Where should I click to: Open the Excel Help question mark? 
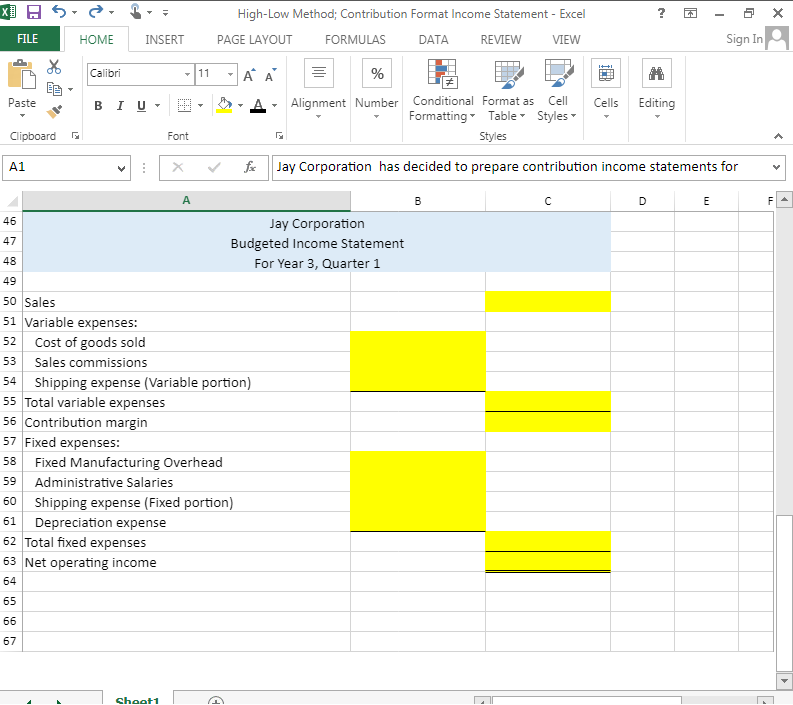pyautogui.click(x=661, y=13)
